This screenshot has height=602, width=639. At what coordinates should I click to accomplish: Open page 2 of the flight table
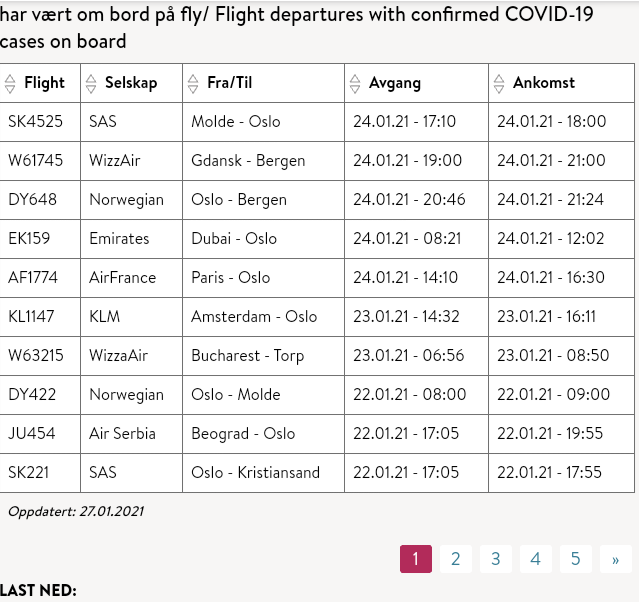[455, 559]
